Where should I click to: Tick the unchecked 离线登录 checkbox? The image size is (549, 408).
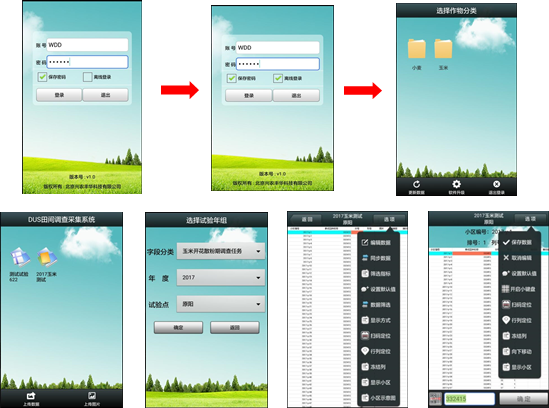coord(88,77)
